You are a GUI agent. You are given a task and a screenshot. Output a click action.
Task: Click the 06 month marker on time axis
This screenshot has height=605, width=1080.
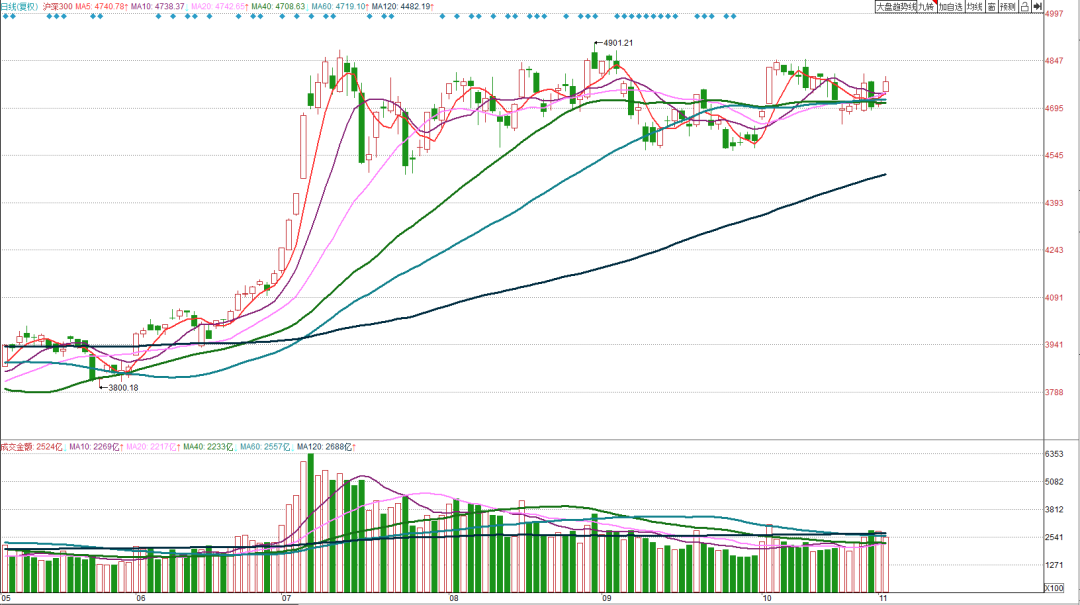pos(141,598)
